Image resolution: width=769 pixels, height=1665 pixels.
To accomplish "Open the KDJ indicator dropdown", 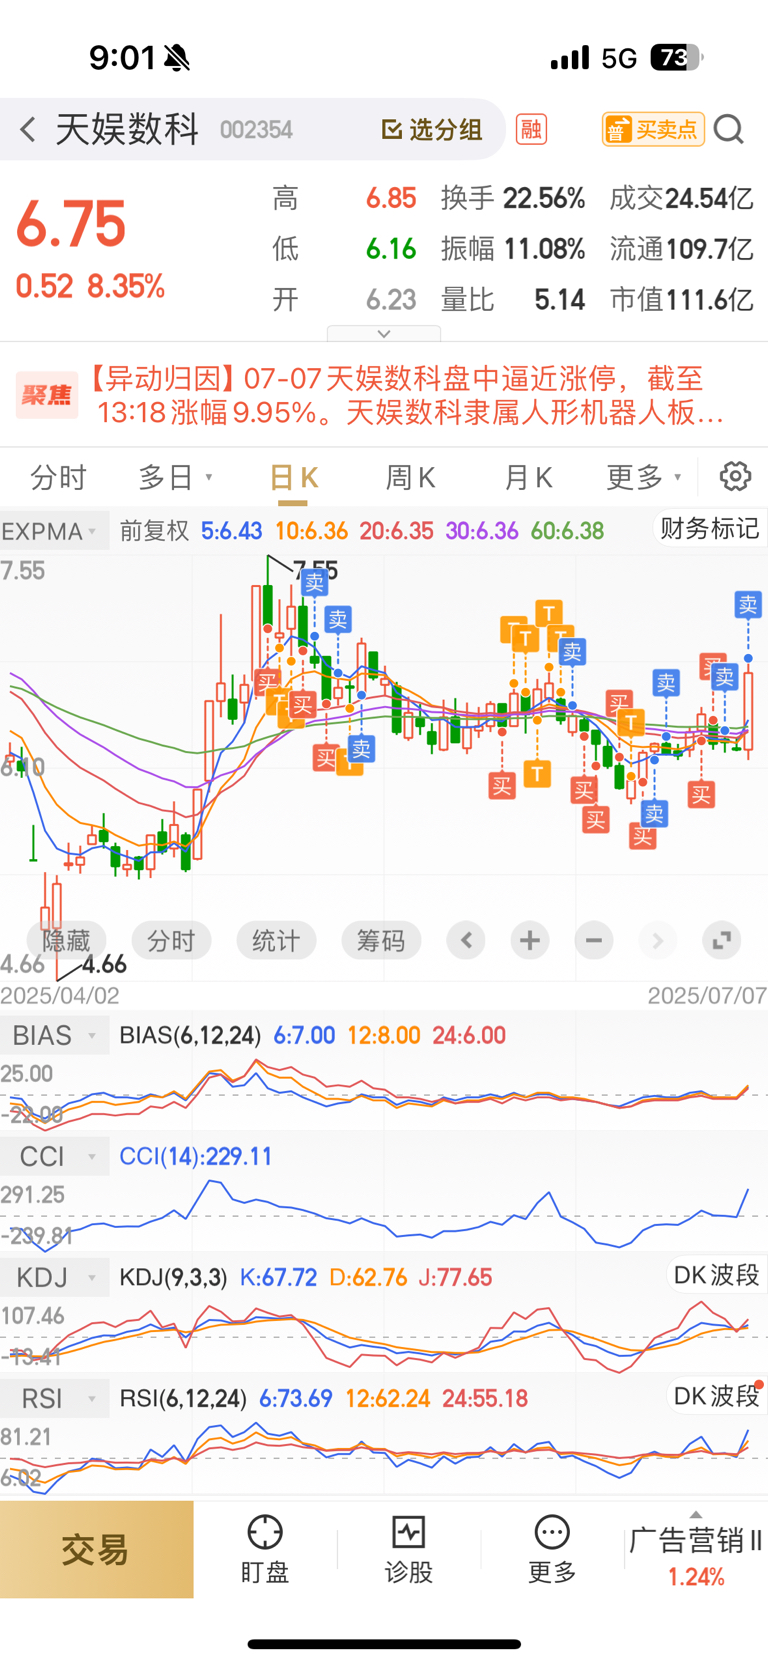I will (x=54, y=1277).
